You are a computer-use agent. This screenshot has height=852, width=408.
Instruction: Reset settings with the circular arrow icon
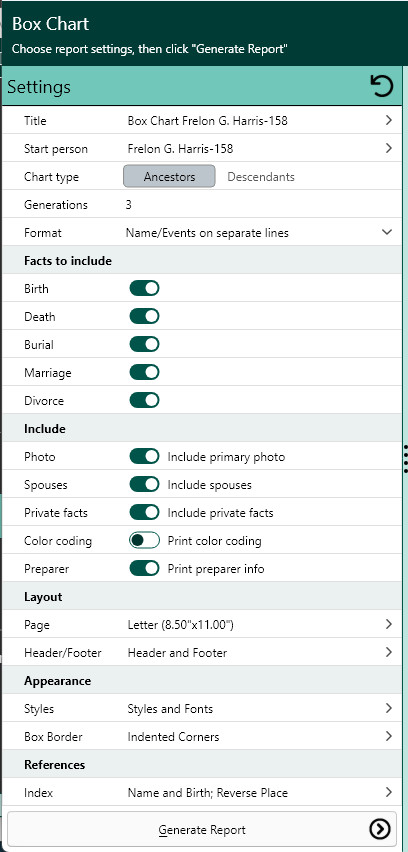tap(381, 86)
